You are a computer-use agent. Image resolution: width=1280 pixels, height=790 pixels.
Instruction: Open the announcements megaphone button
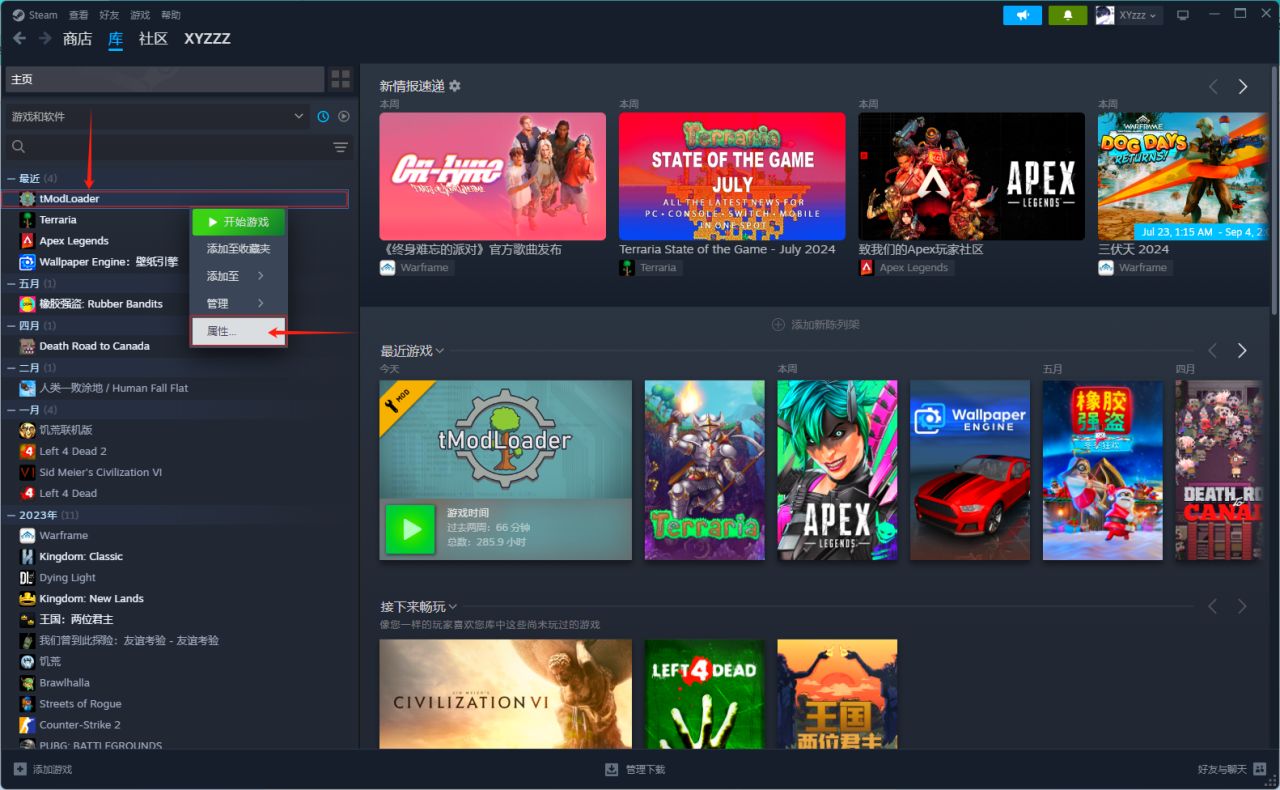[x=1022, y=15]
